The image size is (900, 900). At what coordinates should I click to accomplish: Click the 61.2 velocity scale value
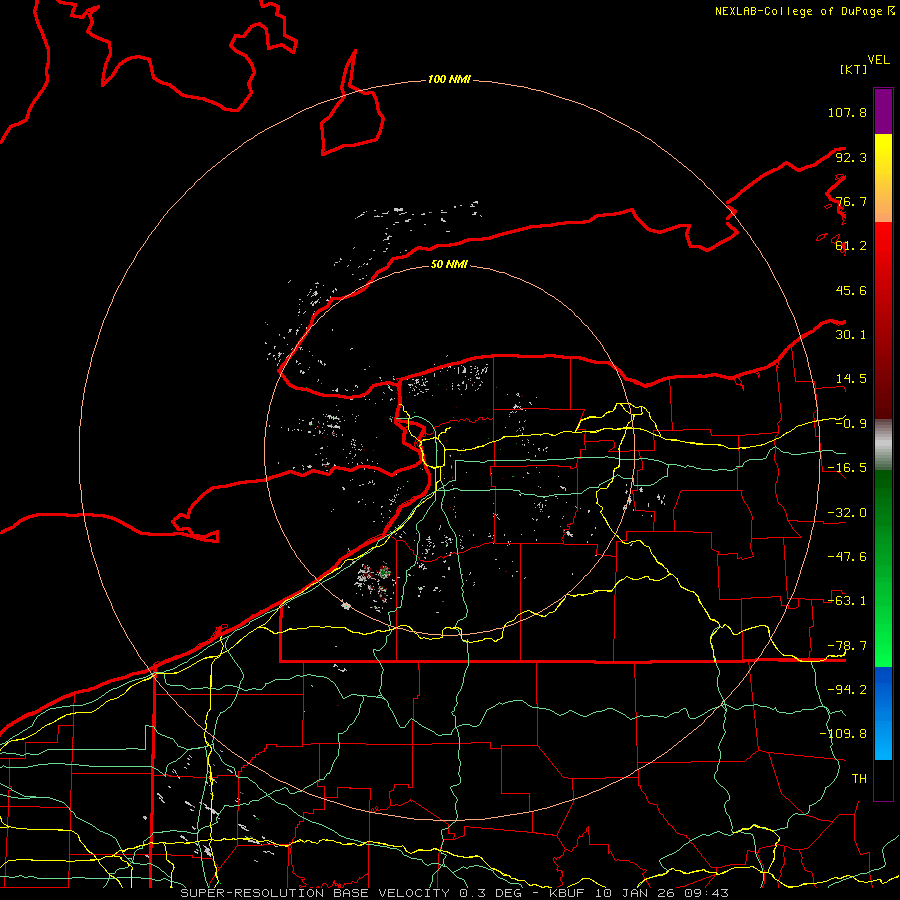click(x=851, y=246)
